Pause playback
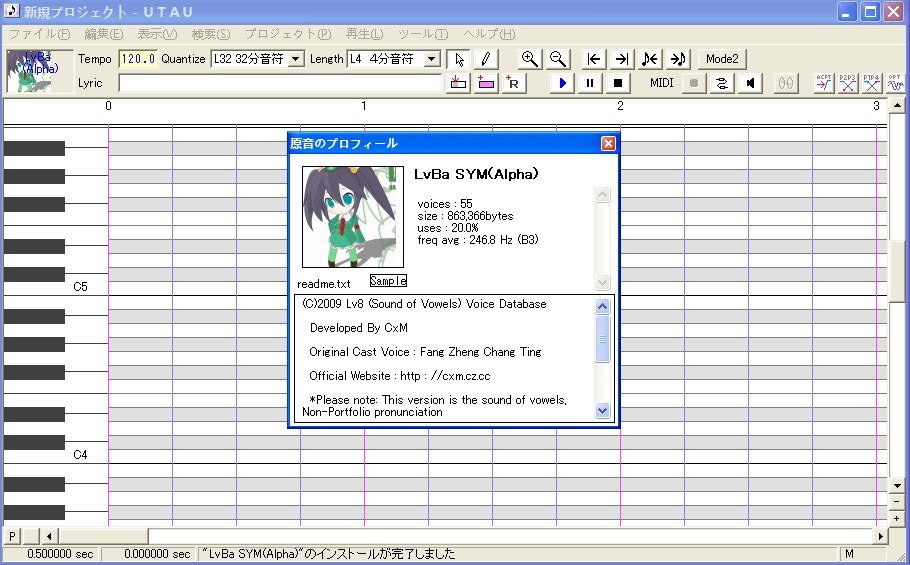Screen dimensions: 910x565 pos(590,84)
